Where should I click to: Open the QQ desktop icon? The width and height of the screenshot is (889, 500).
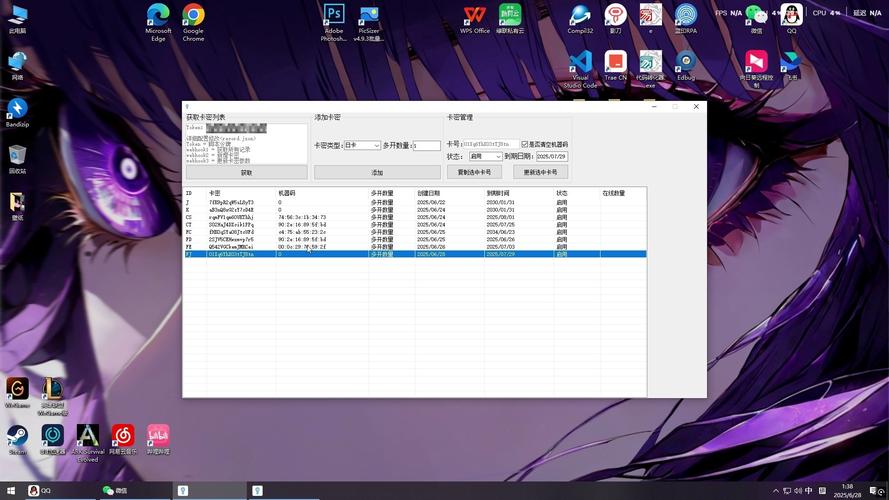pos(791,16)
